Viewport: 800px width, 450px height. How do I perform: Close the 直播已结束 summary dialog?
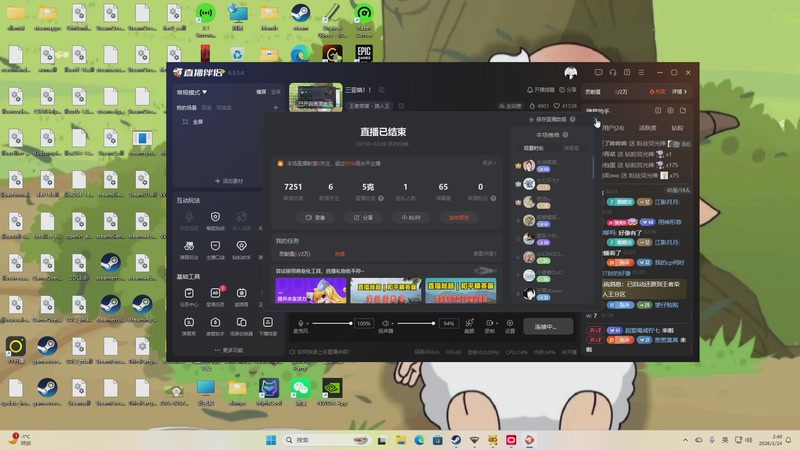point(595,120)
